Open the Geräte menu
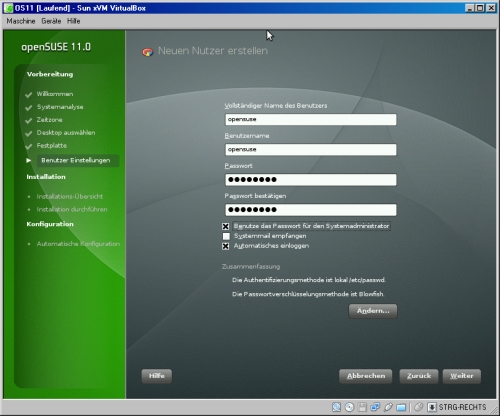Image resolution: width=500 pixels, height=416 pixels. point(51,21)
